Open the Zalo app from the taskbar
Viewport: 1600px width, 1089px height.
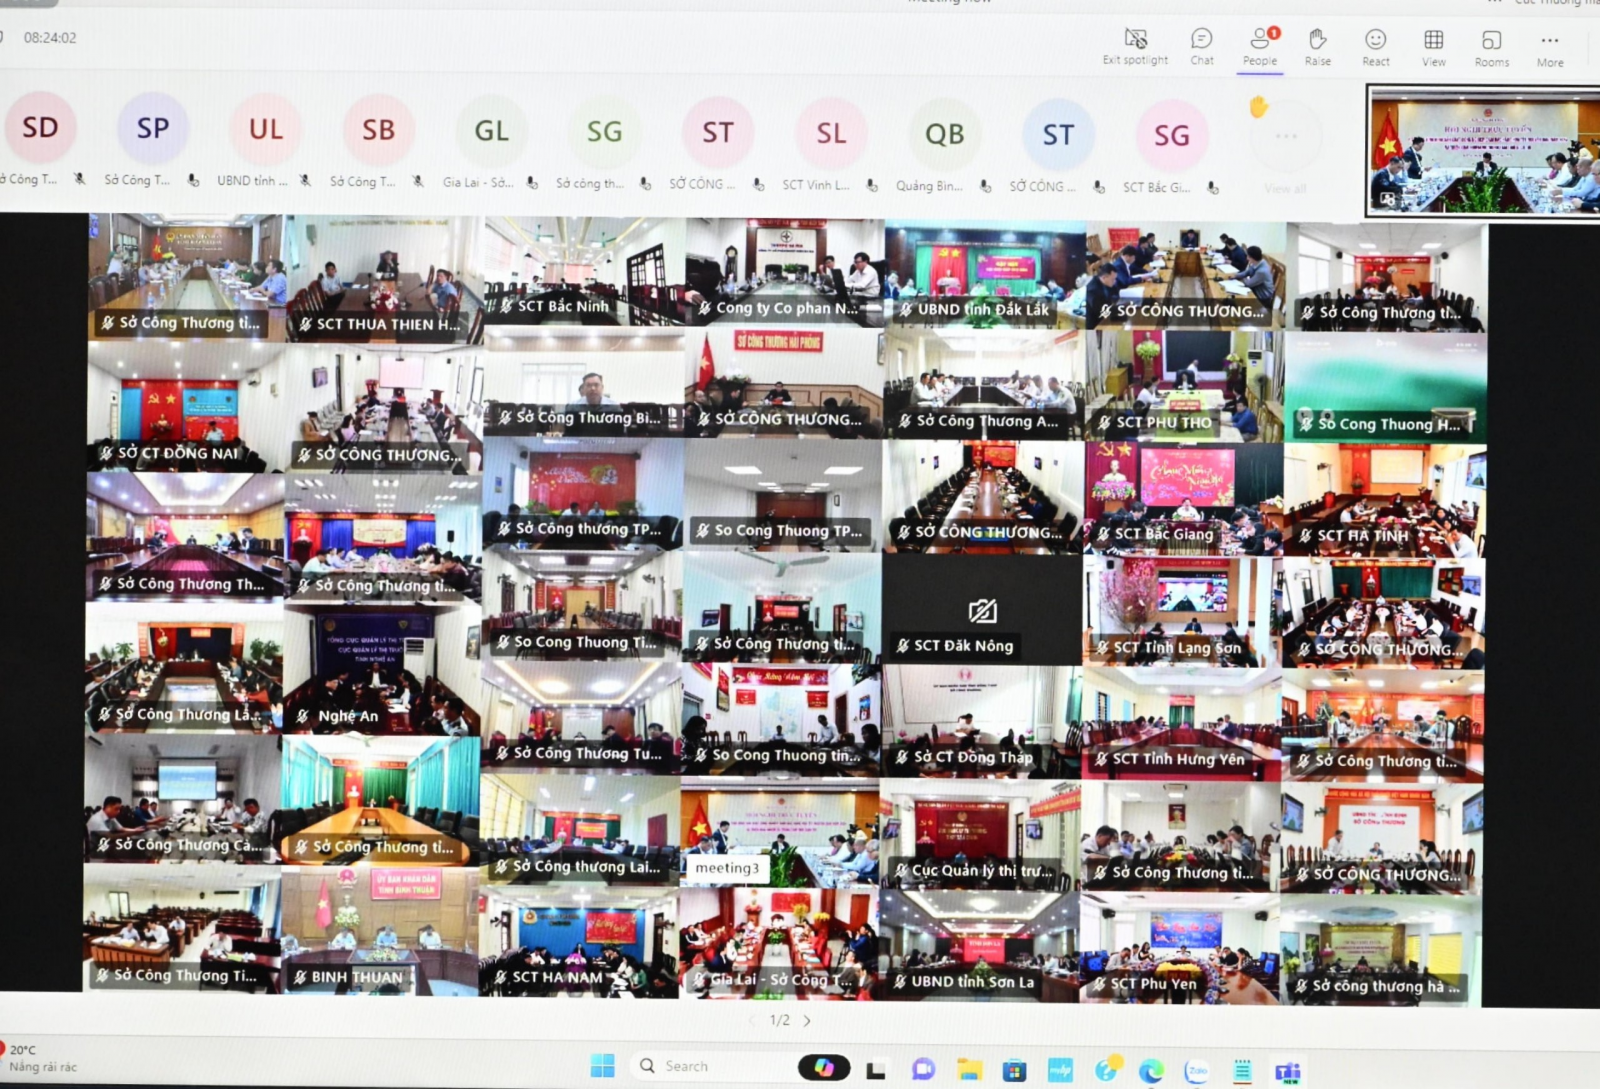[1197, 1071]
